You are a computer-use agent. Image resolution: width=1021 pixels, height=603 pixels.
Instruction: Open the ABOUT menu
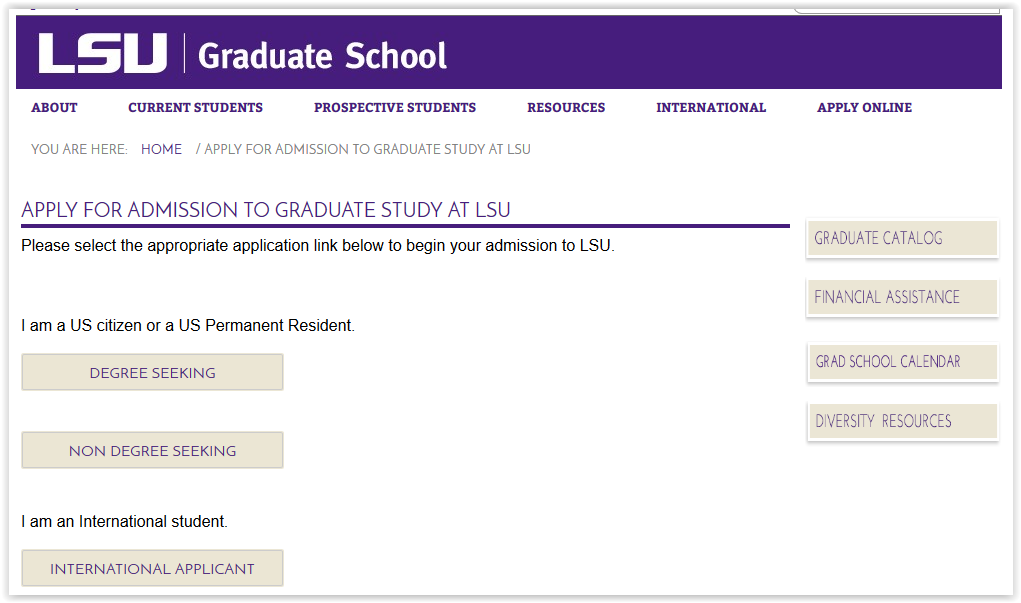tap(54, 107)
